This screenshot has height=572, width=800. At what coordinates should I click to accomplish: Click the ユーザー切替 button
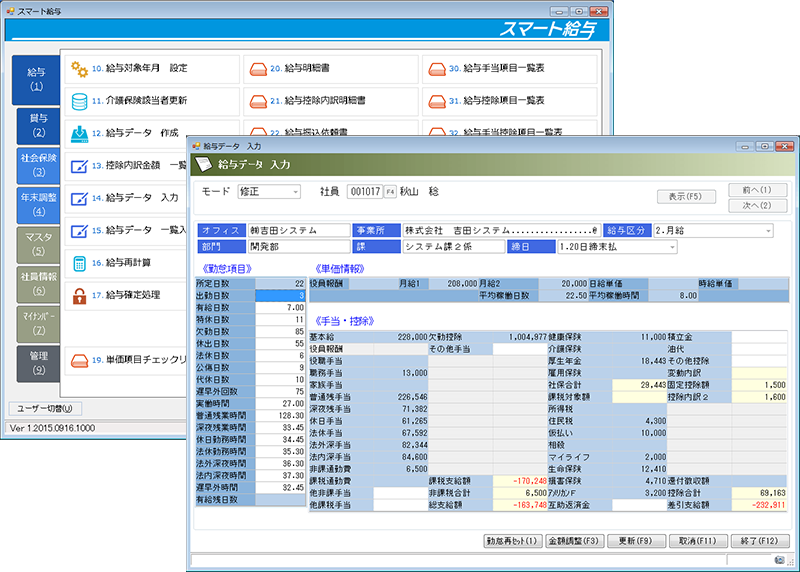[x=45, y=408]
